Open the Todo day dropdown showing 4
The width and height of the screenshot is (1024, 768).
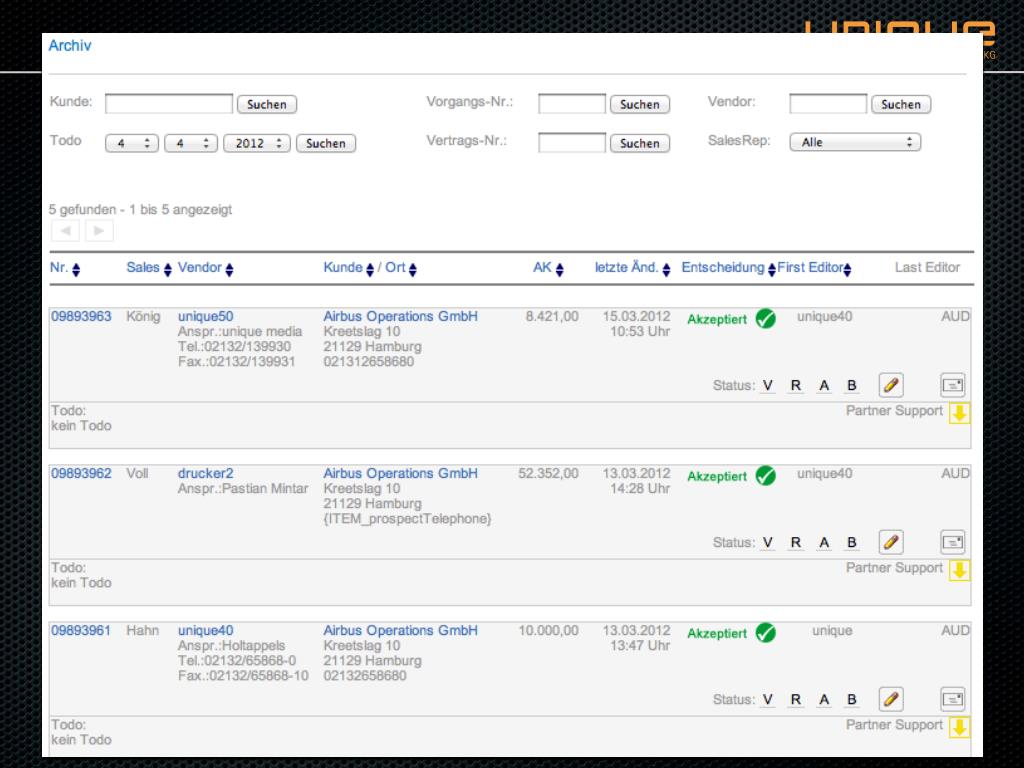[x=132, y=143]
